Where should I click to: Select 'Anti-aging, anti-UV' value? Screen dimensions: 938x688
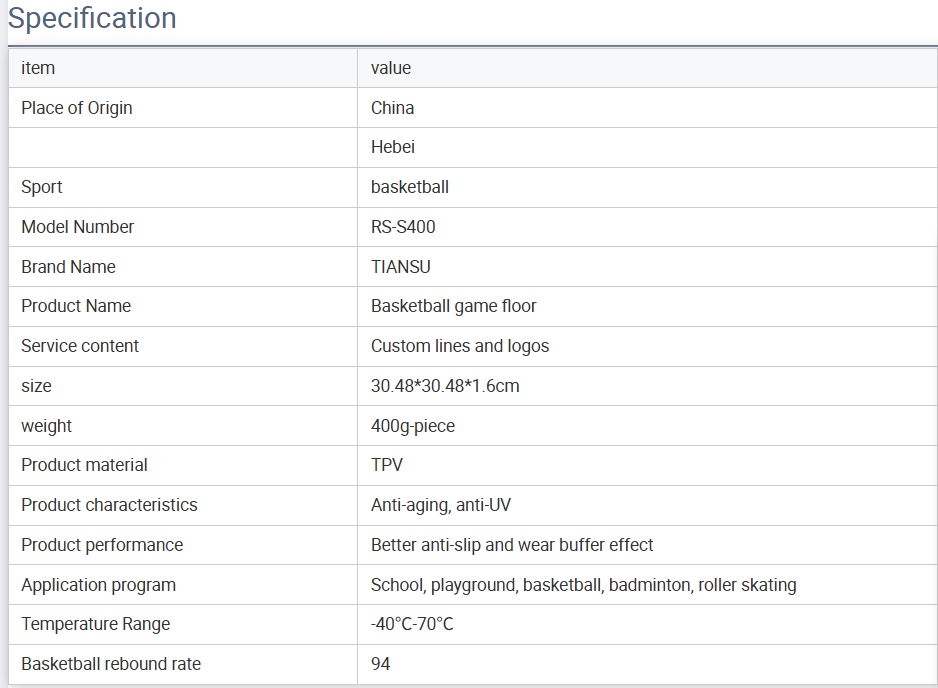[441, 506]
